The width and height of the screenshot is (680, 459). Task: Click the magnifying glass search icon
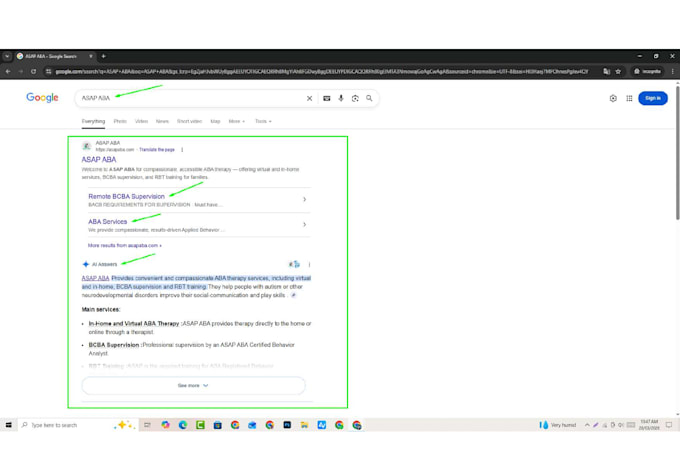369,98
